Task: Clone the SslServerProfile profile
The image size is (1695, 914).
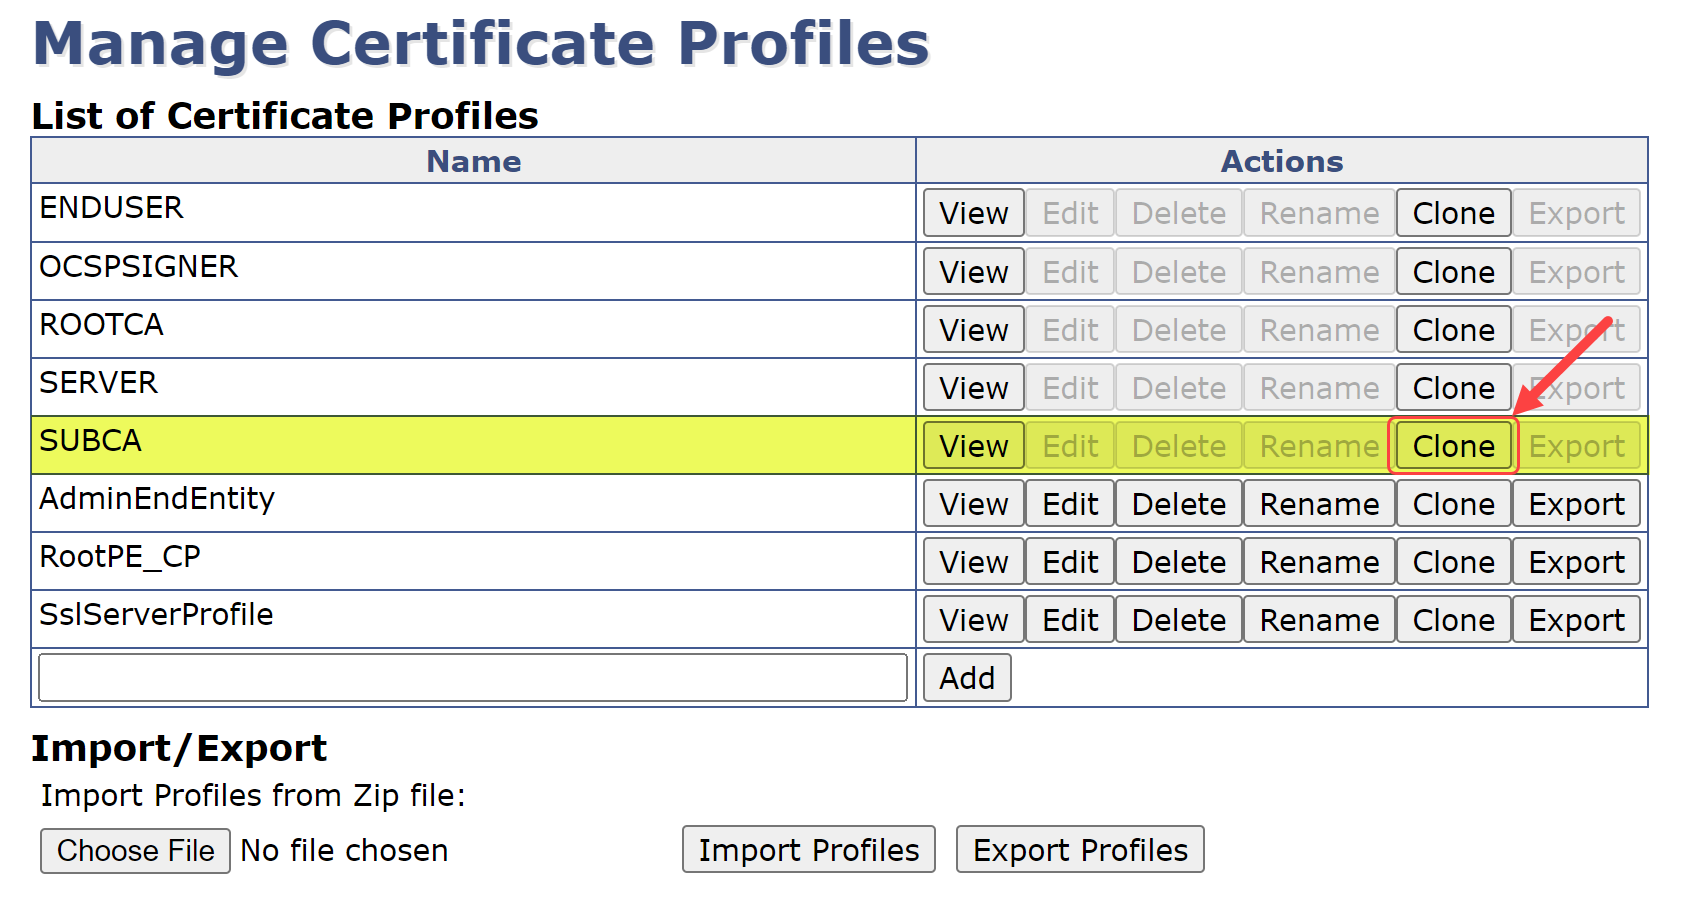Action: point(1453,620)
